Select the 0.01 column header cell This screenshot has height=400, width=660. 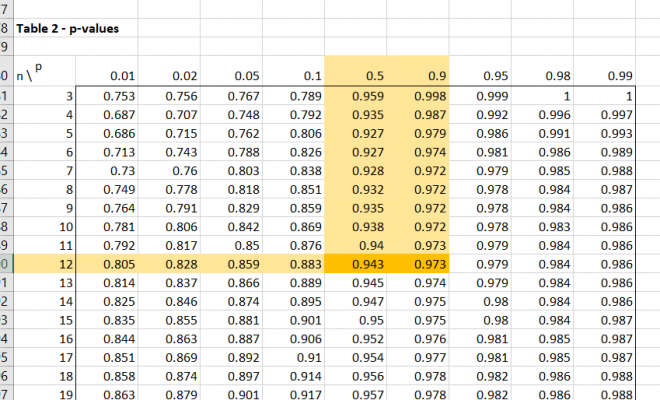coord(121,75)
